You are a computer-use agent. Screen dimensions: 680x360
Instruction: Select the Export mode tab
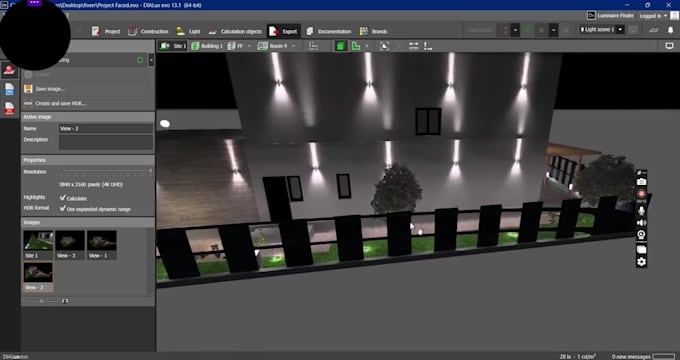283,31
